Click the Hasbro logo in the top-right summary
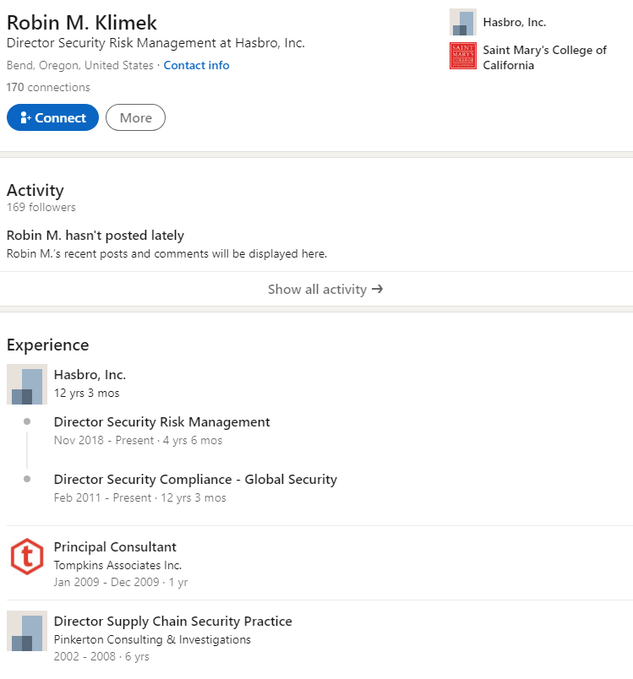The height and width of the screenshot is (679, 633). tap(462, 22)
